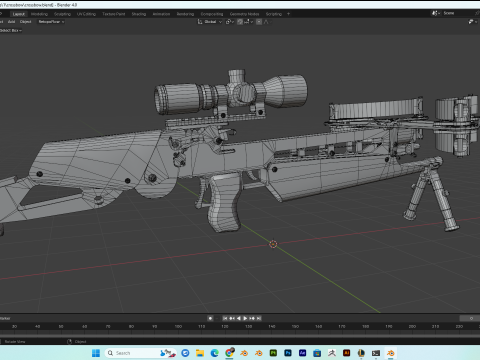Open Adobe Illustrator from the taskbar
Viewport: 480px width, 360px height.
coord(346,353)
